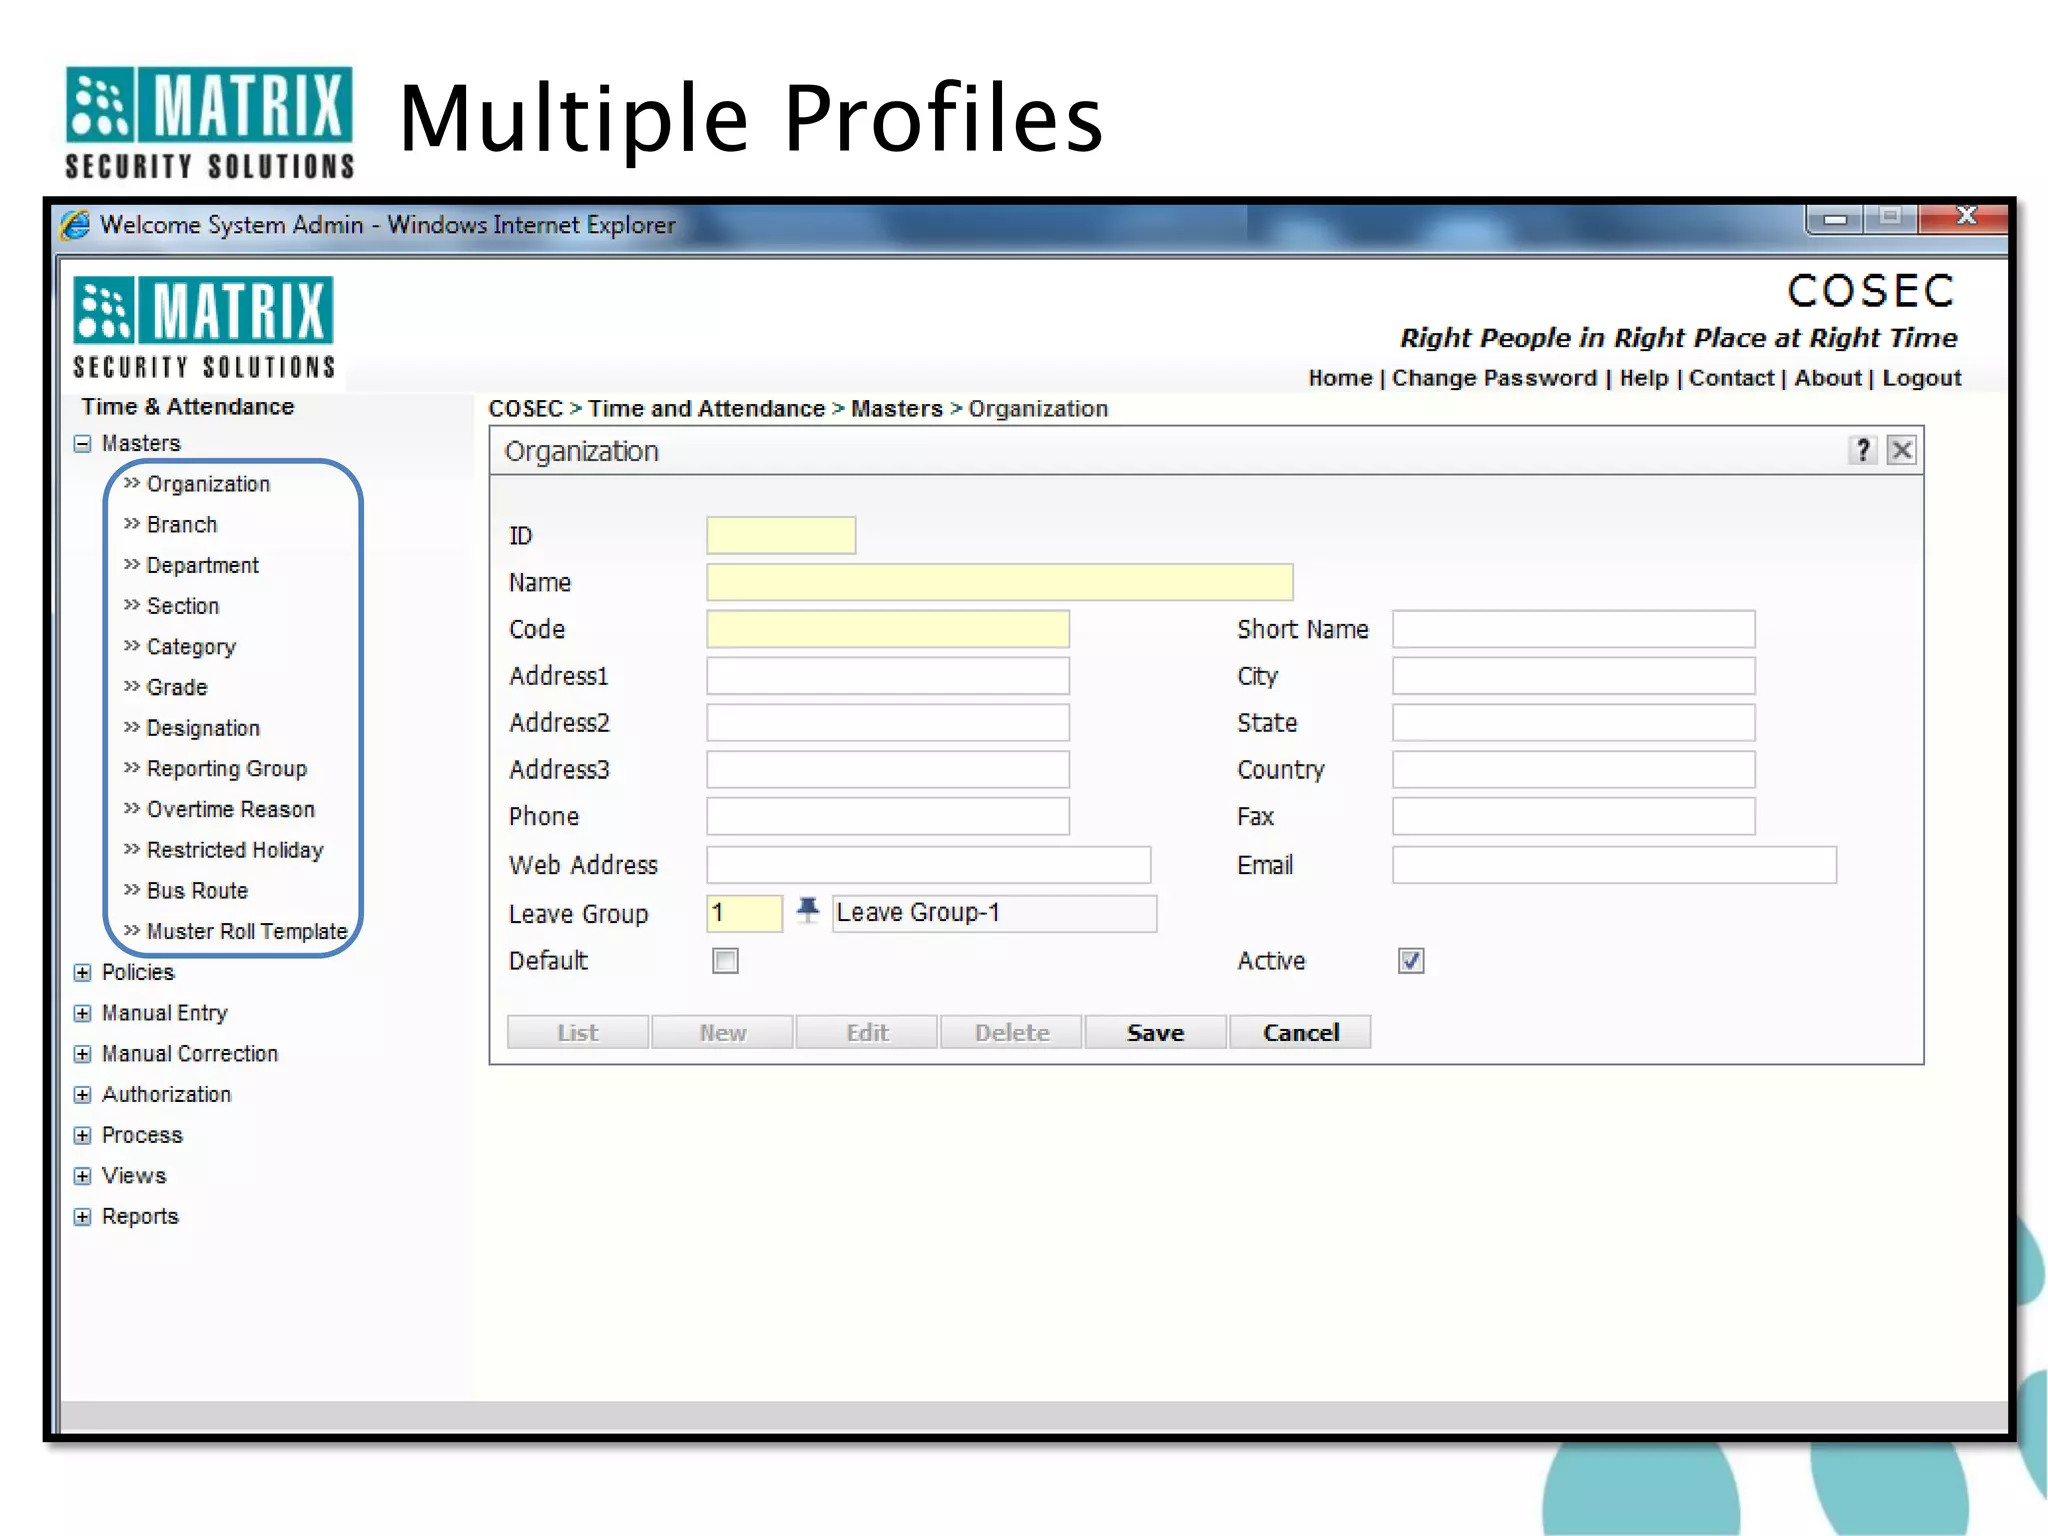Open Designation in the Masters menu
The height and width of the screenshot is (1536, 2048).
tap(203, 728)
